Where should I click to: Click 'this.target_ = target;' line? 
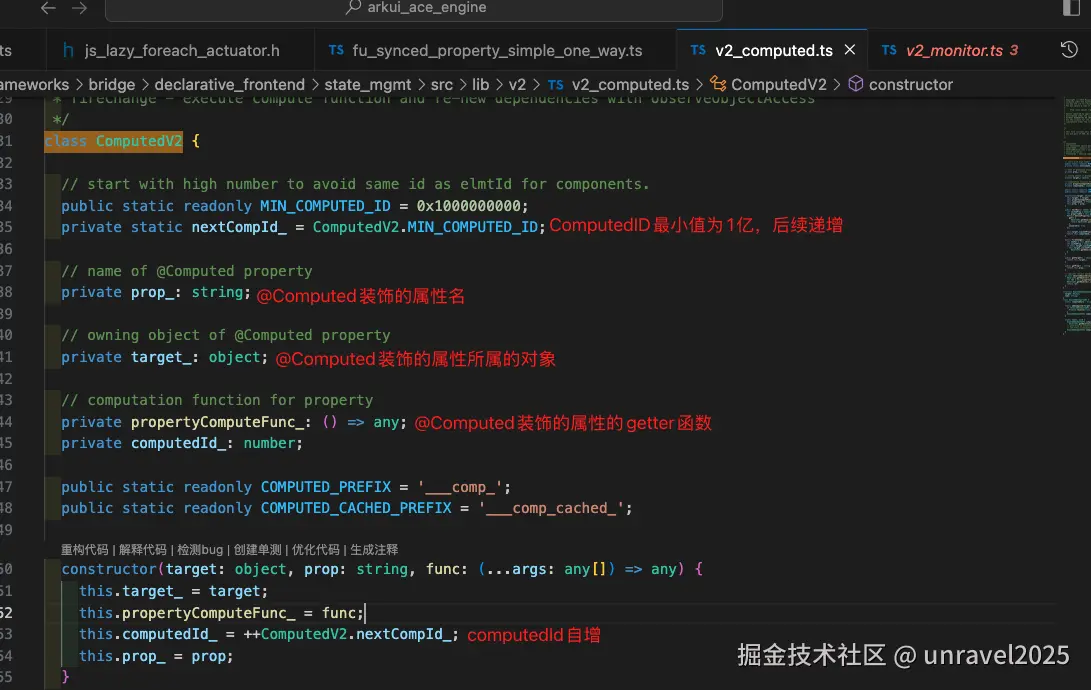[173, 591]
